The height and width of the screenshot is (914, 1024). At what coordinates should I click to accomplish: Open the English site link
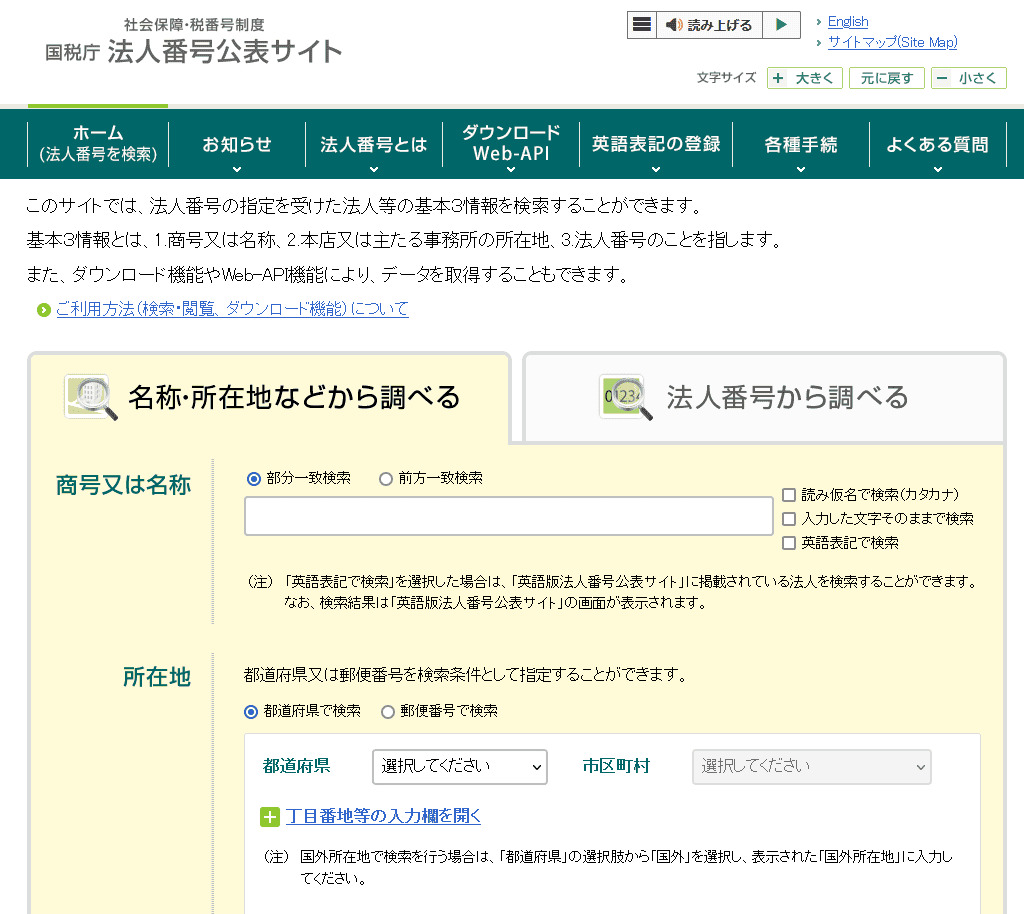(x=848, y=22)
